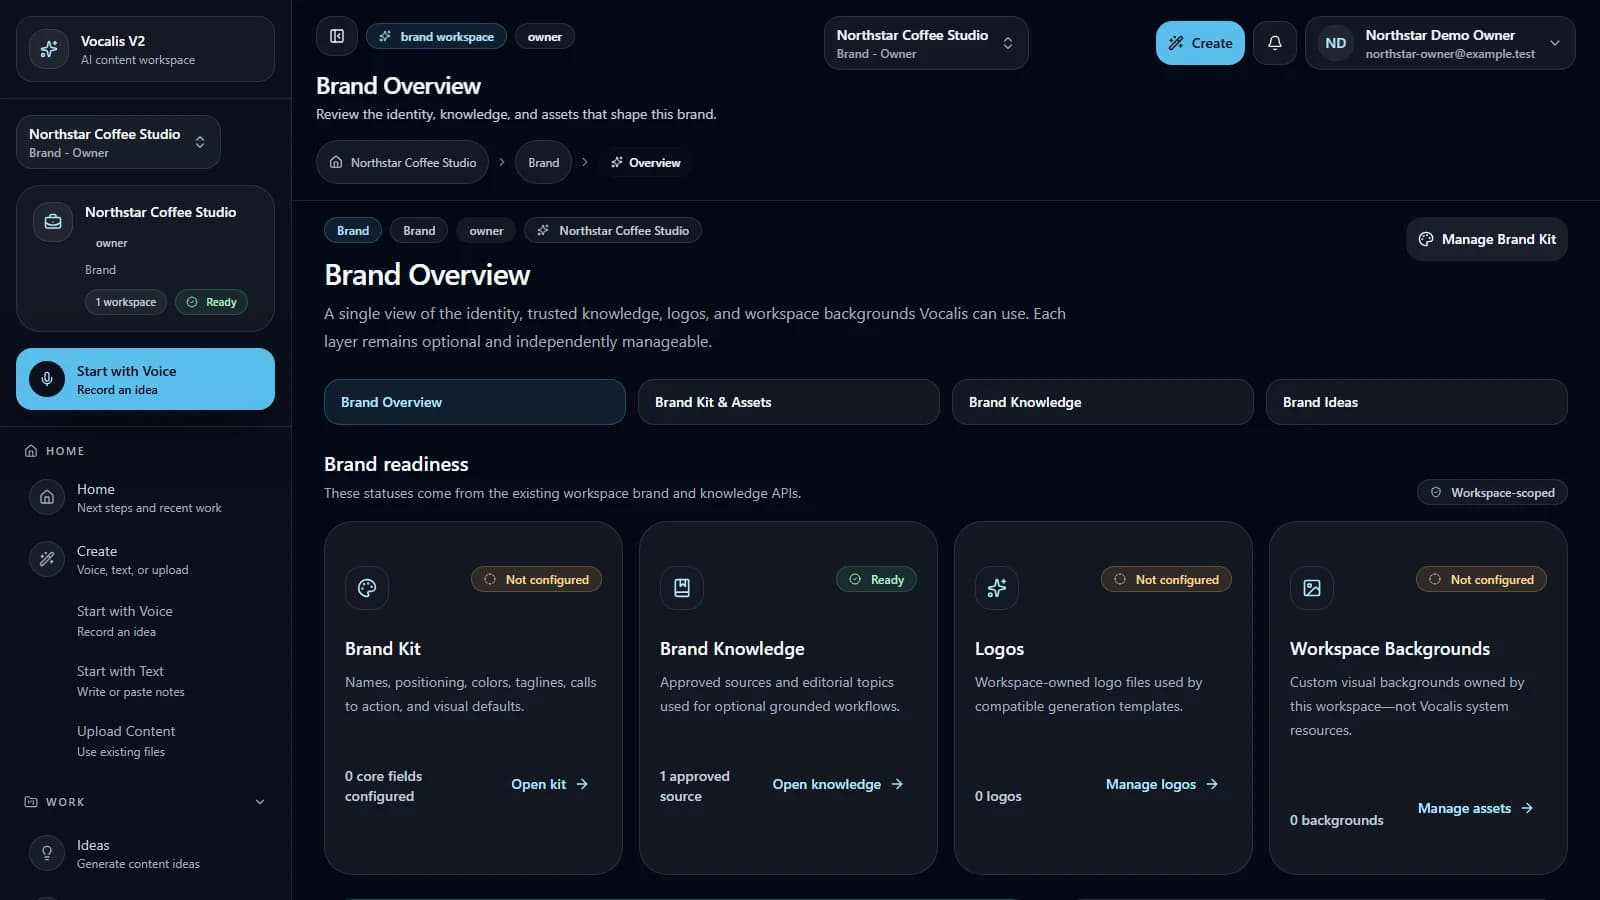Click the sparkle icon in Overview breadcrumb
The image size is (1600, 900).
(617, 162)
